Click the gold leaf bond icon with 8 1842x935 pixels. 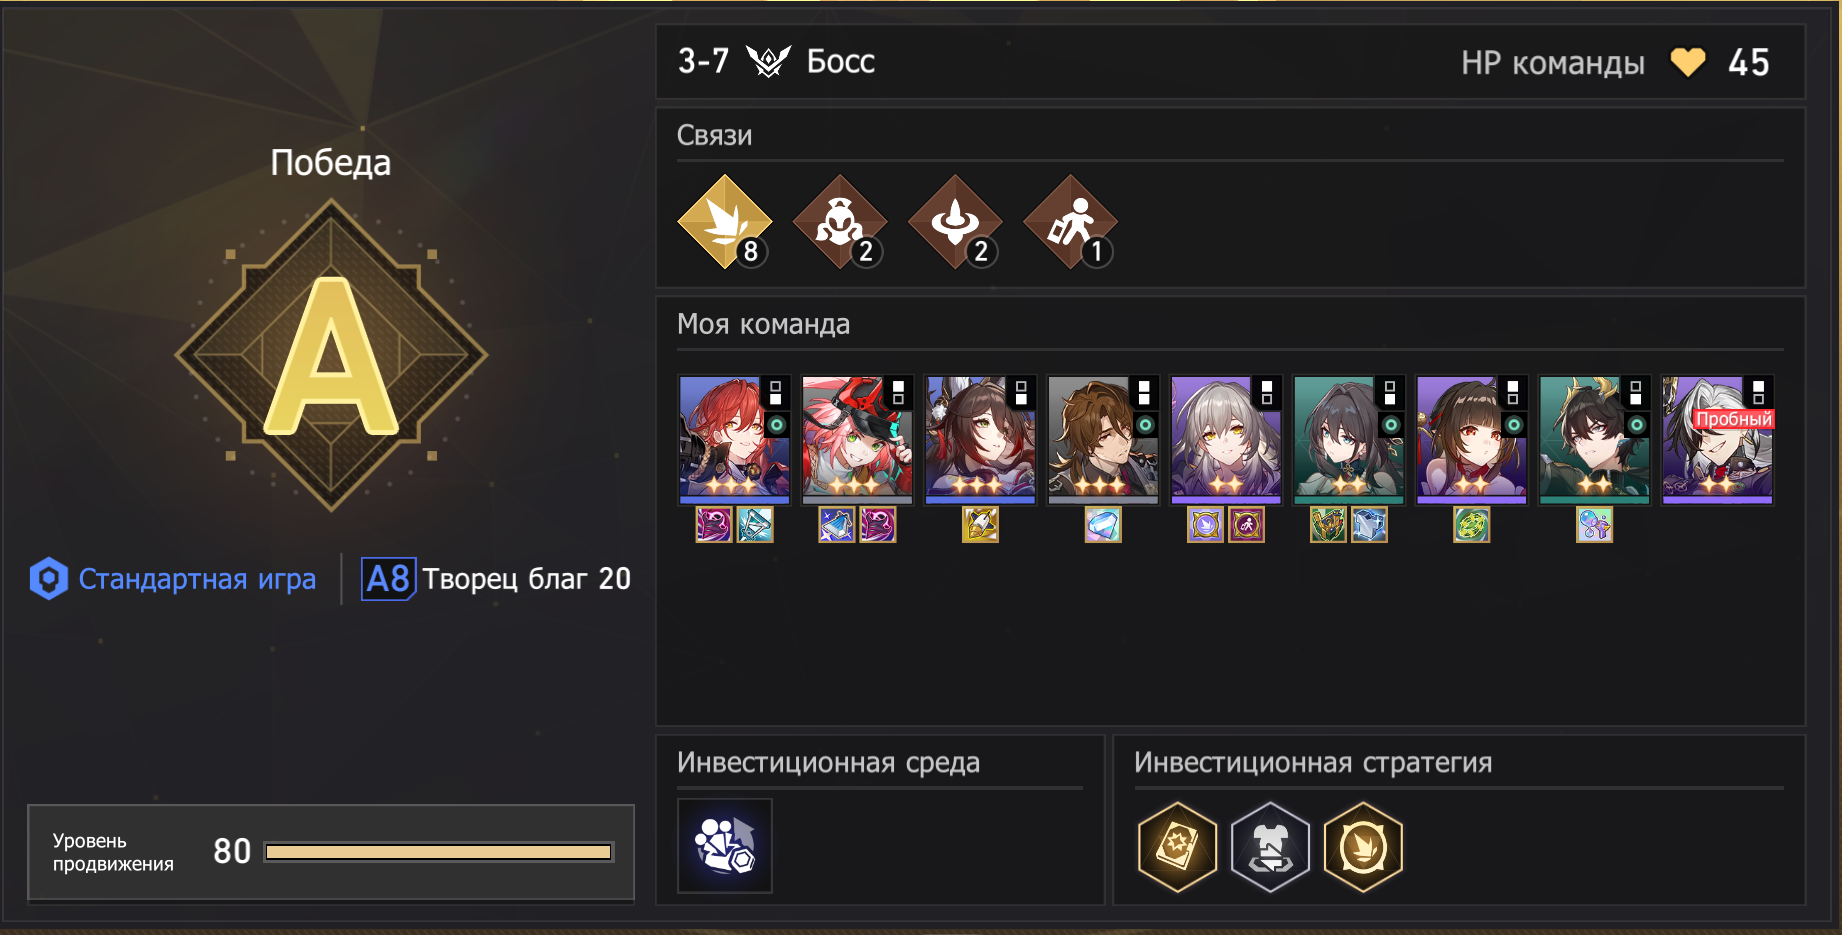(x=725, y=222)
